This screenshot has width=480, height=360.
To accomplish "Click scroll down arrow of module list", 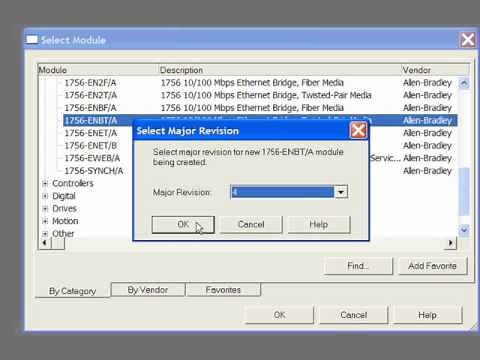I will (464, 230).
